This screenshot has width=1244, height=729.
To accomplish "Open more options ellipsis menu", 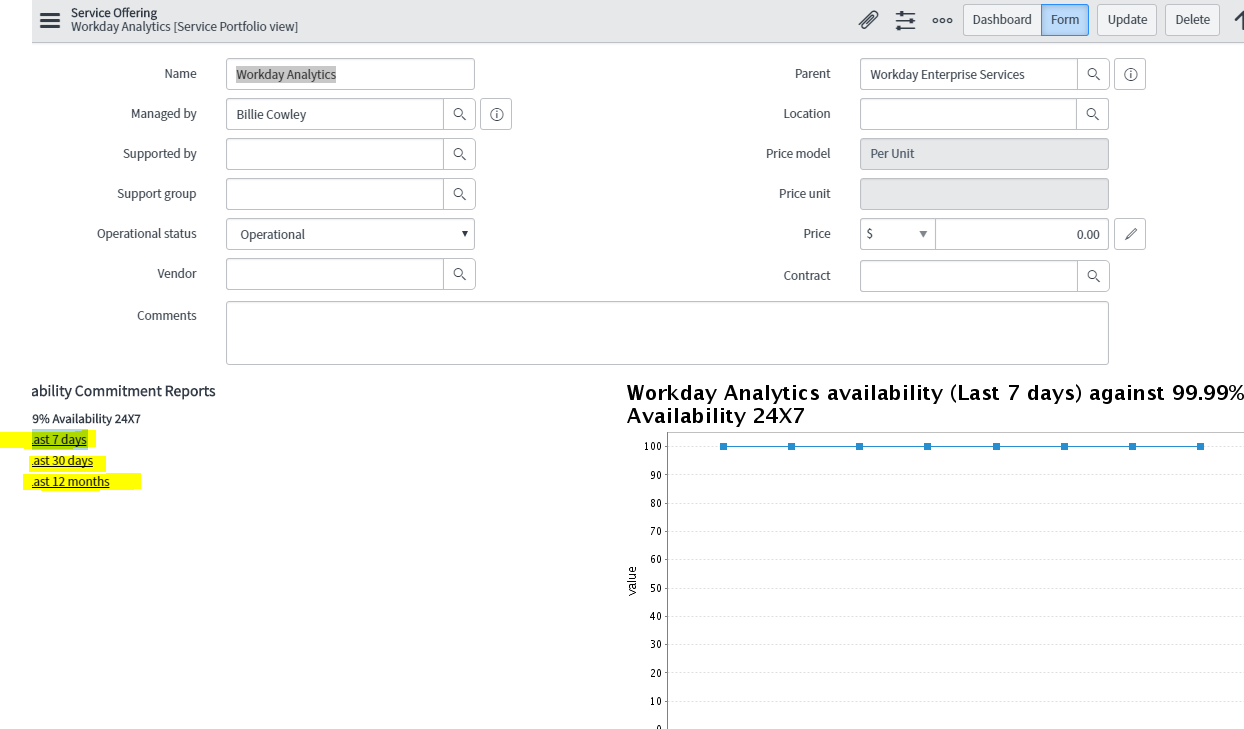I will pos(942,20).
